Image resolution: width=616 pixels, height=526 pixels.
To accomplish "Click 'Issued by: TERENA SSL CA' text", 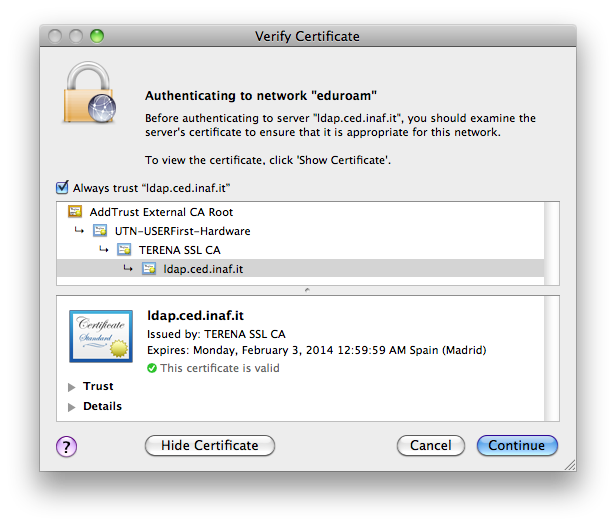I will (x=216, y=334).
